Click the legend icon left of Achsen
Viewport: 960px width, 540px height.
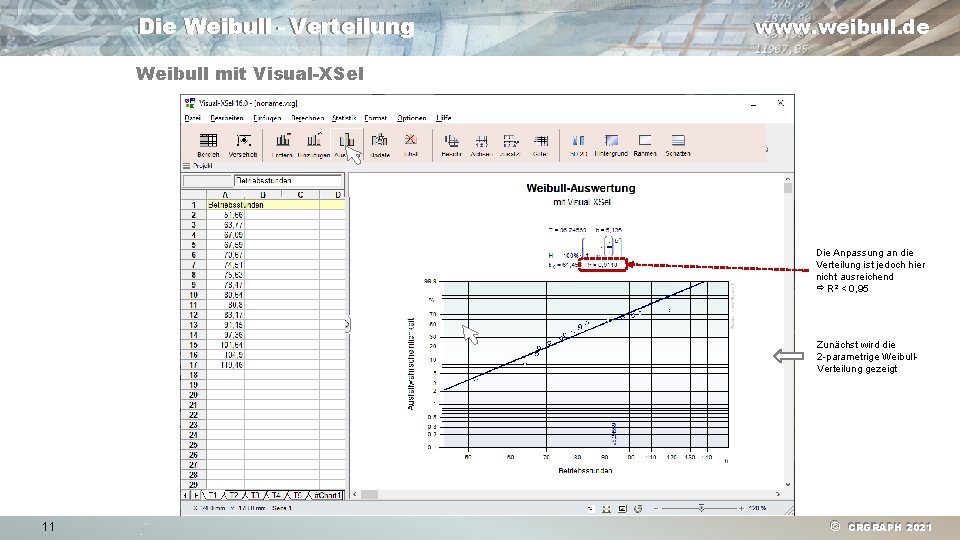(x=451, y=141)
